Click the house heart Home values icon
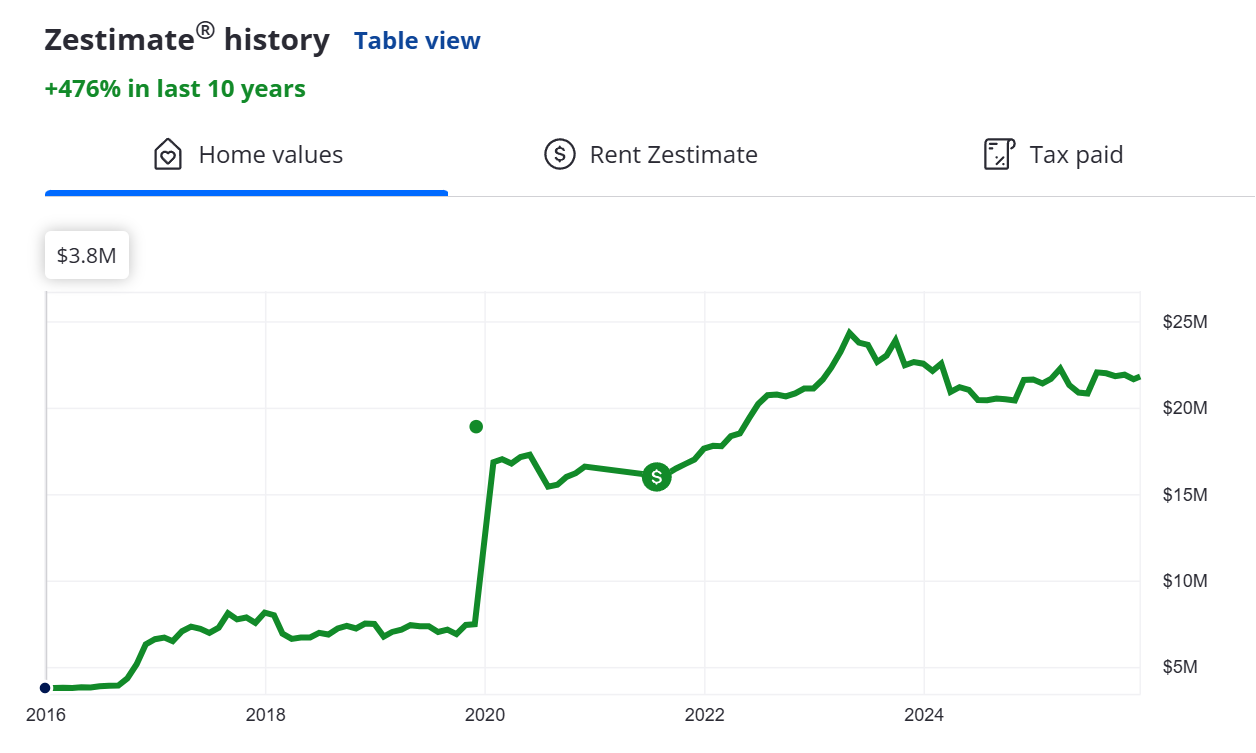1256x753 pixels. coord(168,155)
